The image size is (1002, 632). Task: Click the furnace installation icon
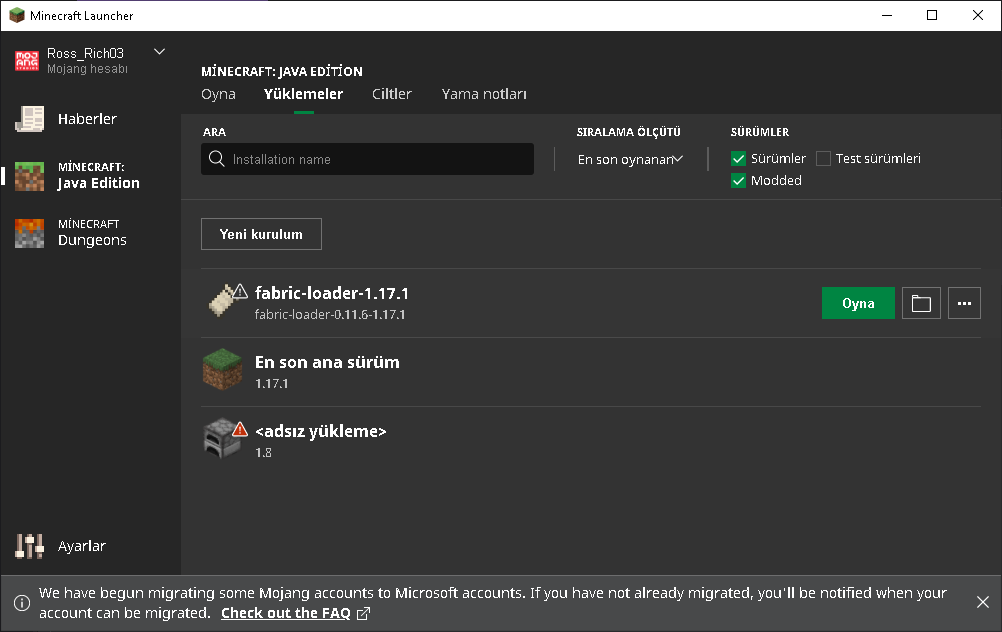click(221, 439)
